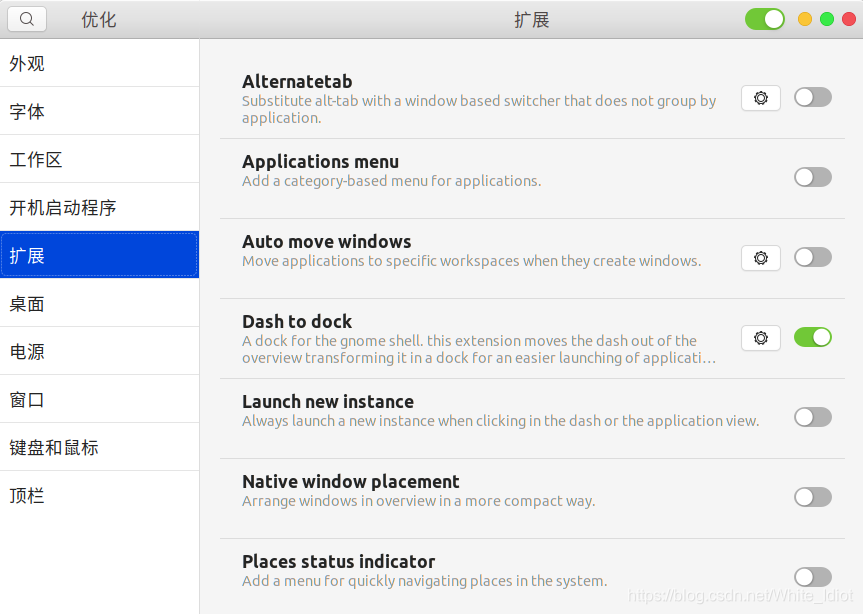Click the search magnifier button
The height and width of the screenshot is (614, 863).
pyautogui.click(x=26, y=19)
